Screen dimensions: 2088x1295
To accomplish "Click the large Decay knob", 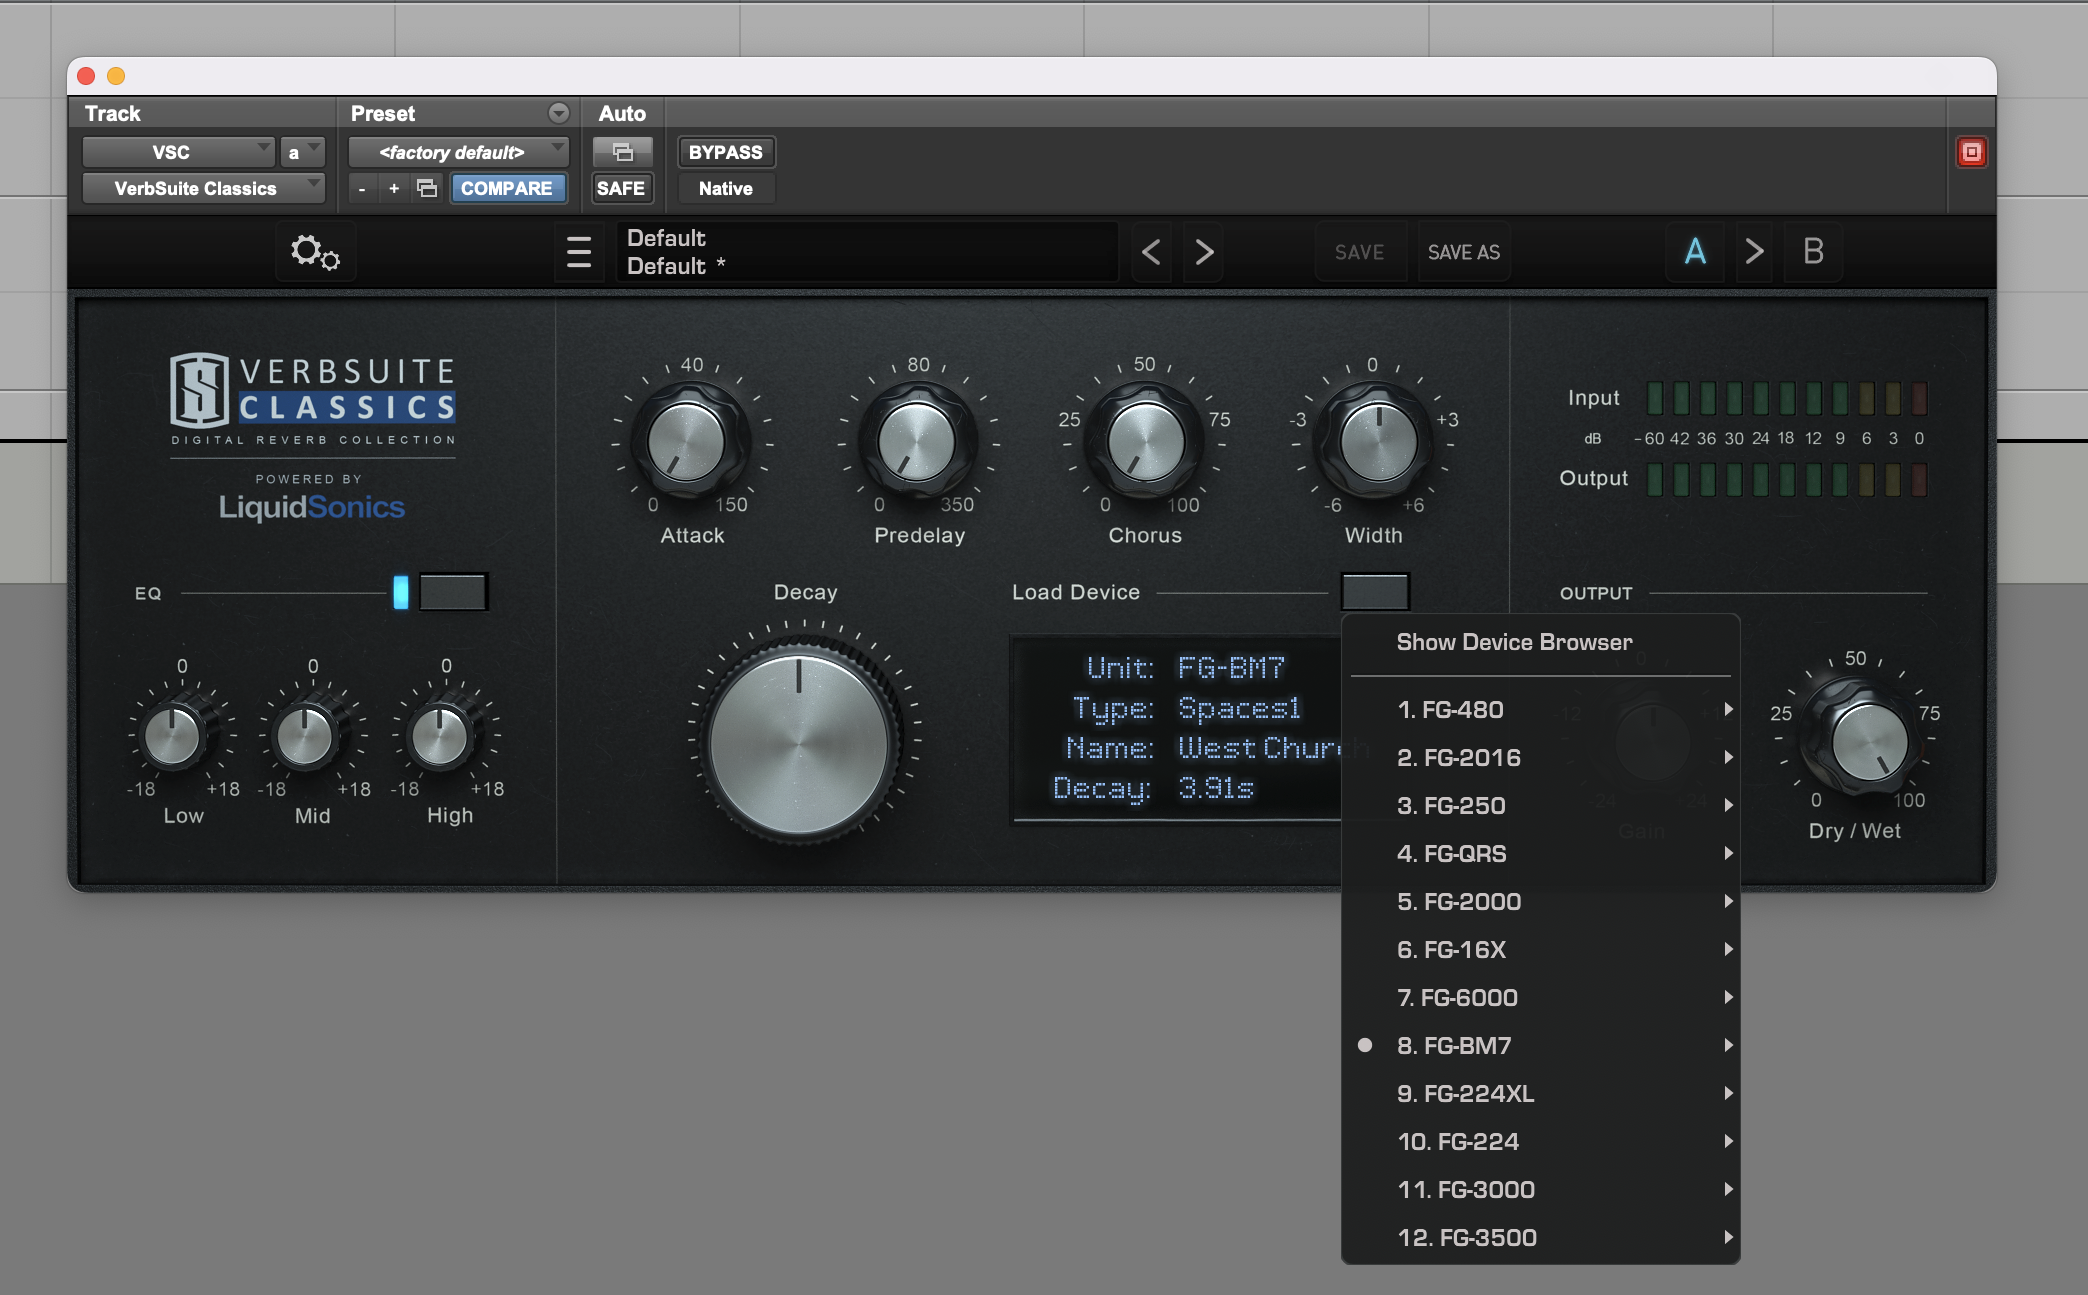I will point(799,743).
